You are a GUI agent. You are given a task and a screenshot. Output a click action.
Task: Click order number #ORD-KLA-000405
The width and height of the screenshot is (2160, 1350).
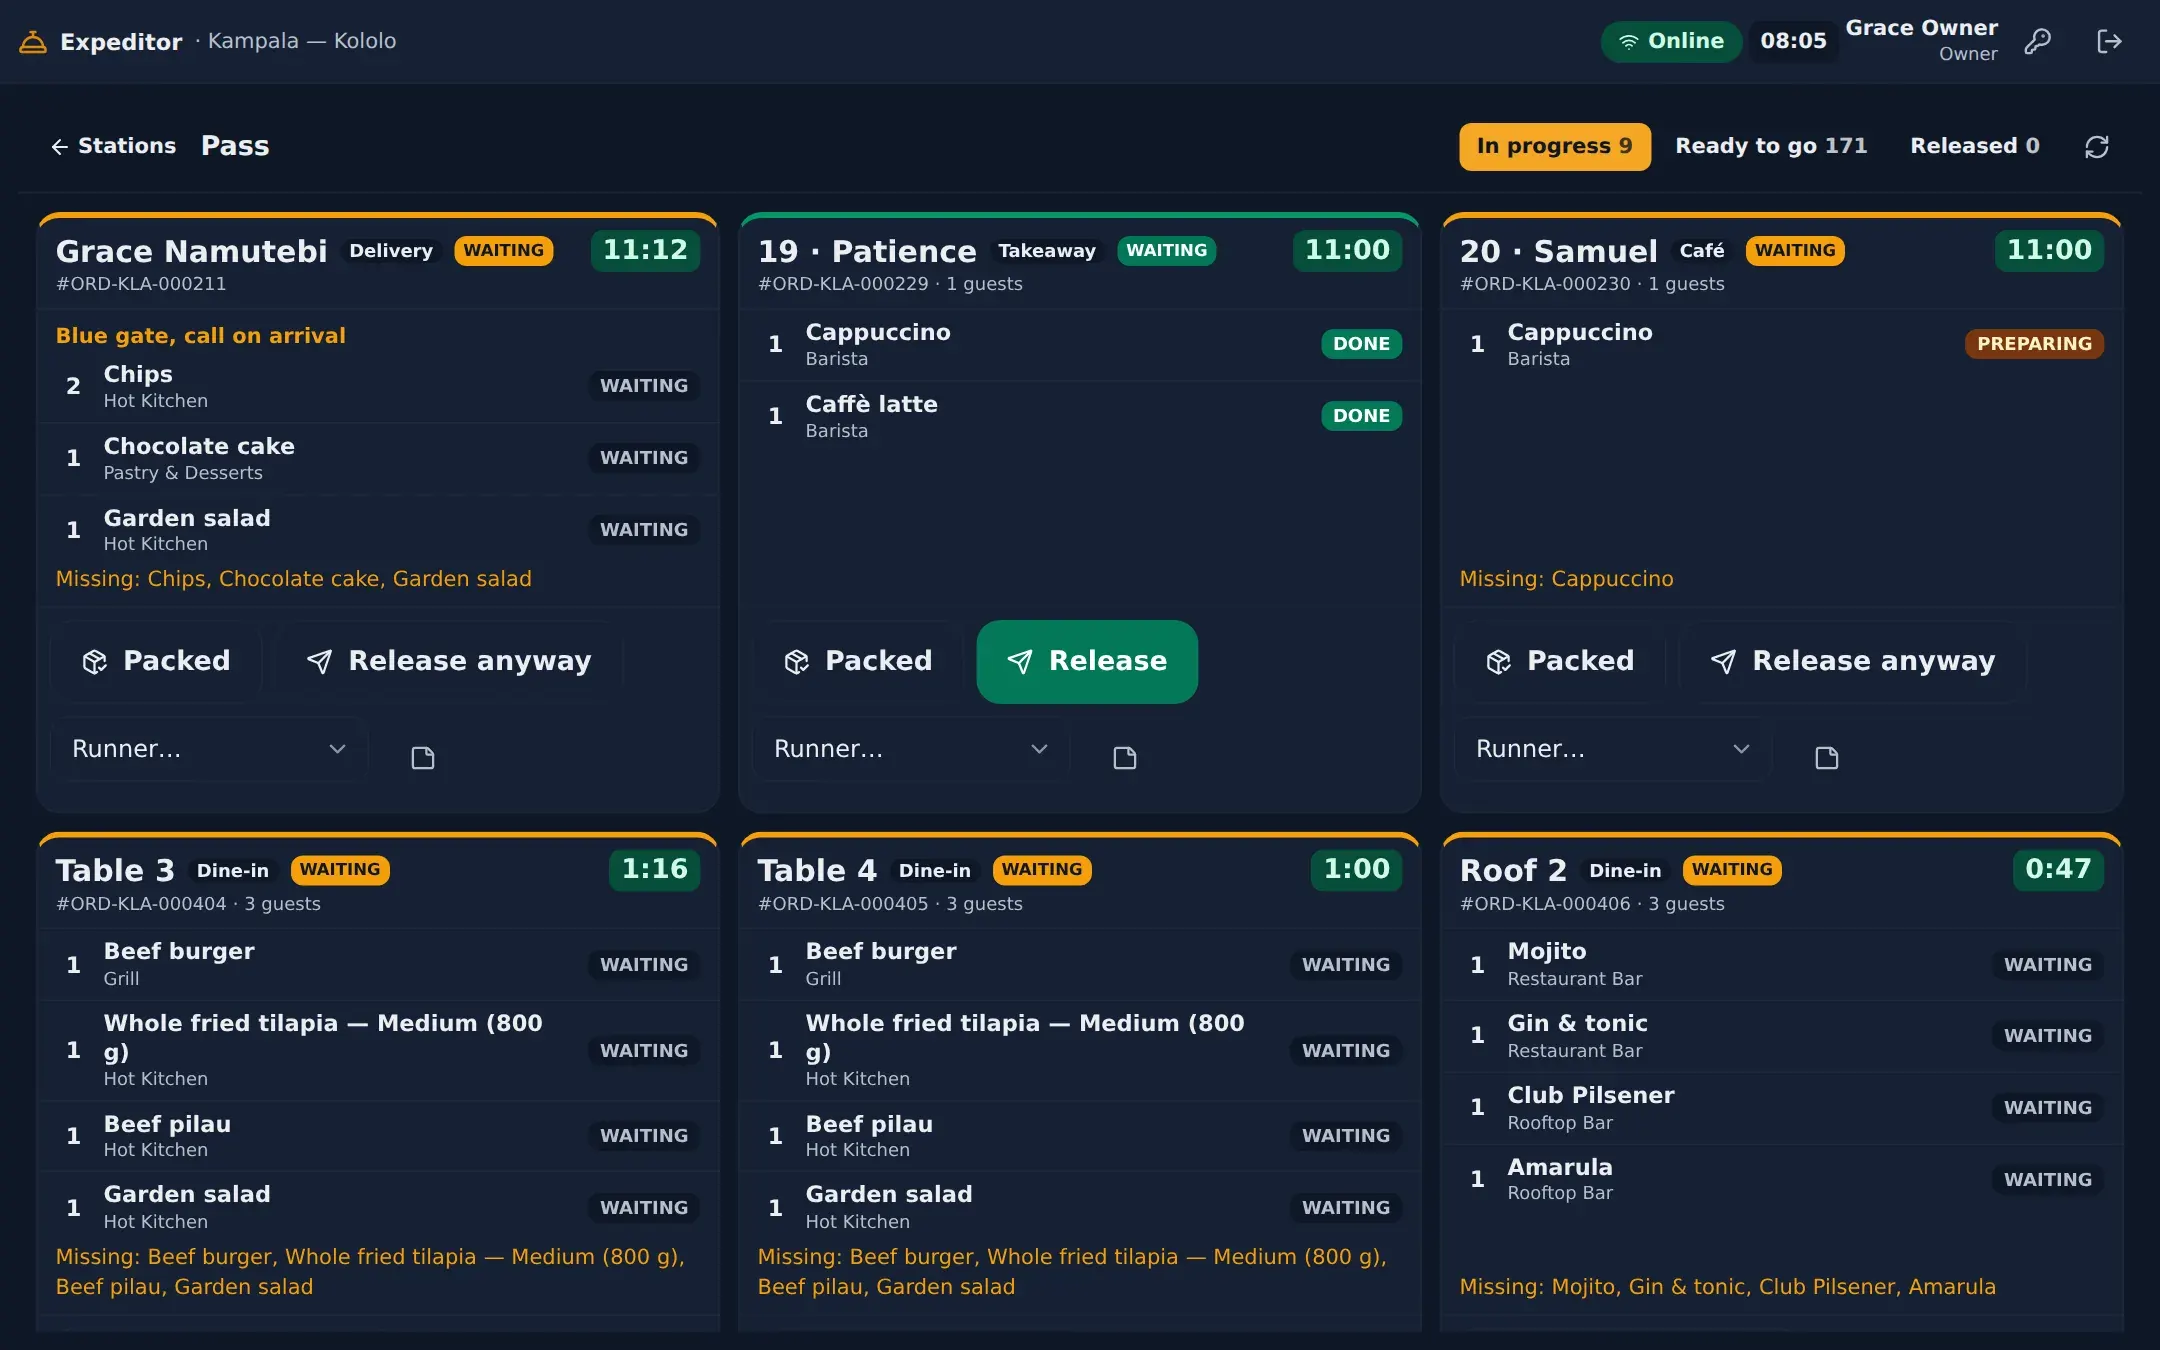click(843, 904)
